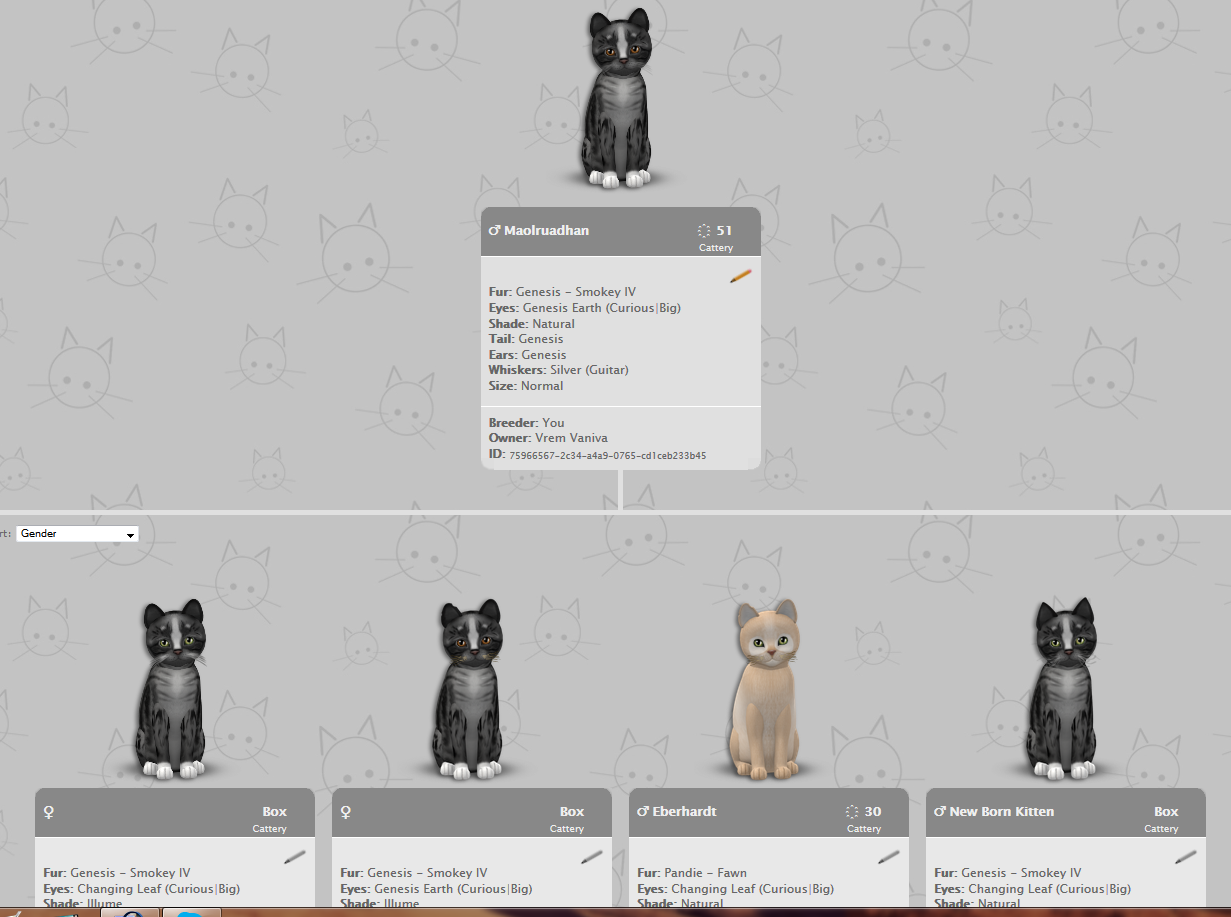1231x917 pixels.
Task: Click the male symbol beside Maolruadhan
Action: pos(494,231)
